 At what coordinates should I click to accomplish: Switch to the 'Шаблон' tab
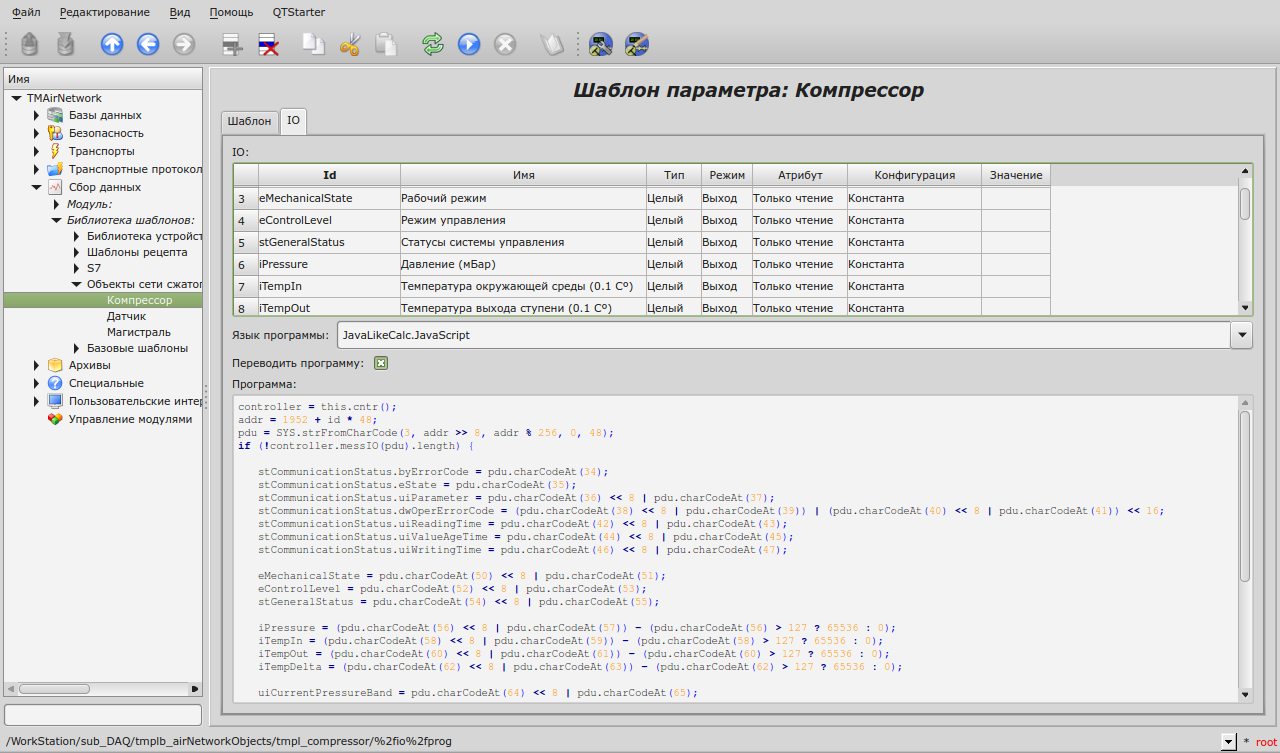tap(249, 121)
